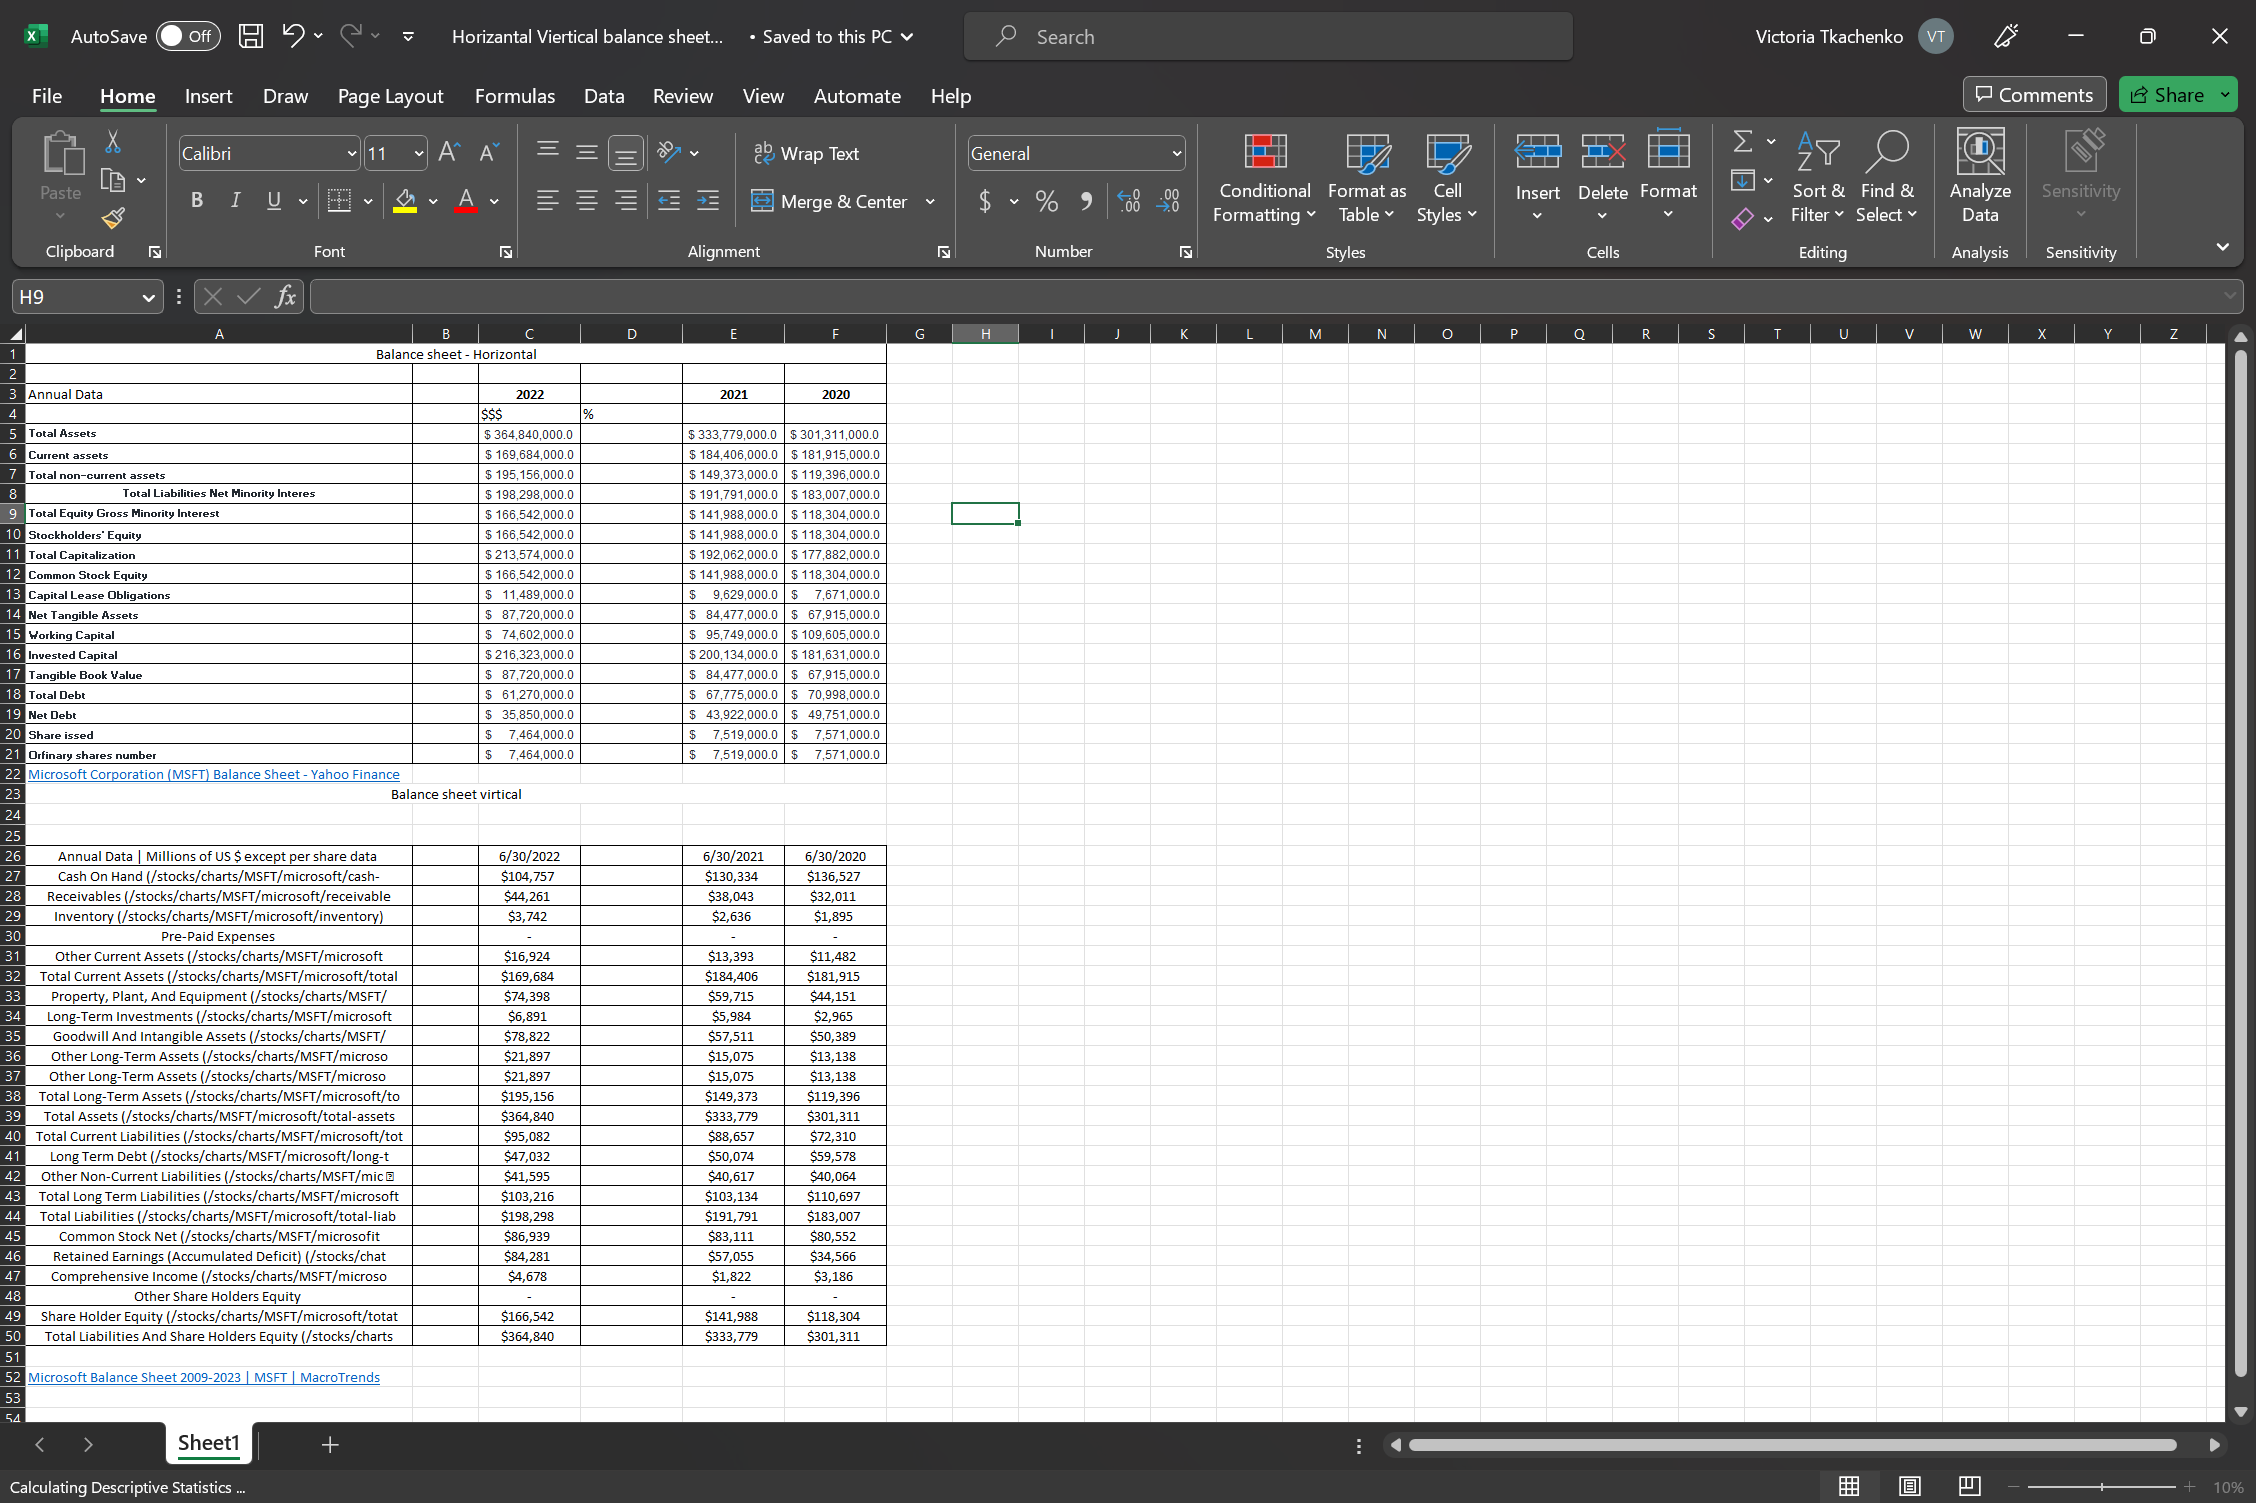This screenshot has height=1504, width=2256.
Task: Click the Insert Function fx icon
Action: 285,296
